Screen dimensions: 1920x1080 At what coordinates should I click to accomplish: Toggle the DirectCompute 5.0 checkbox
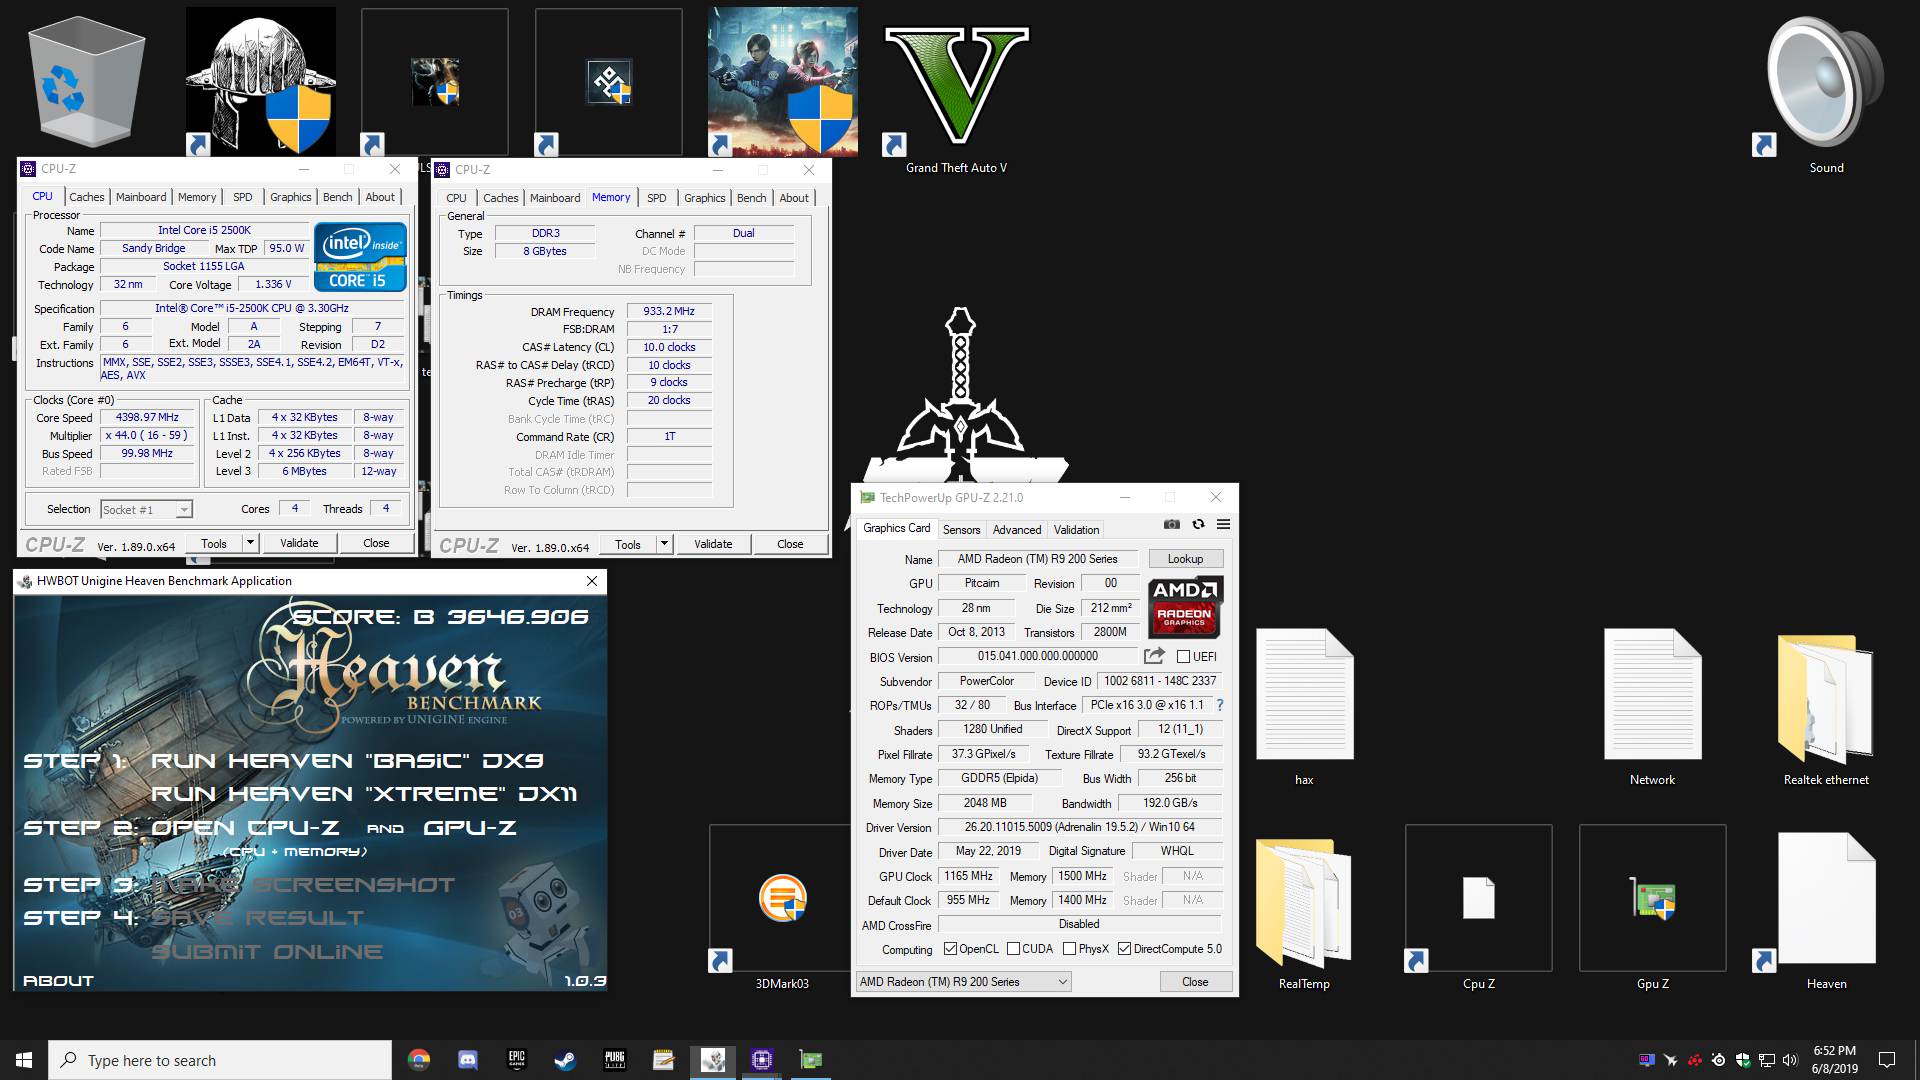(1124, 949)
